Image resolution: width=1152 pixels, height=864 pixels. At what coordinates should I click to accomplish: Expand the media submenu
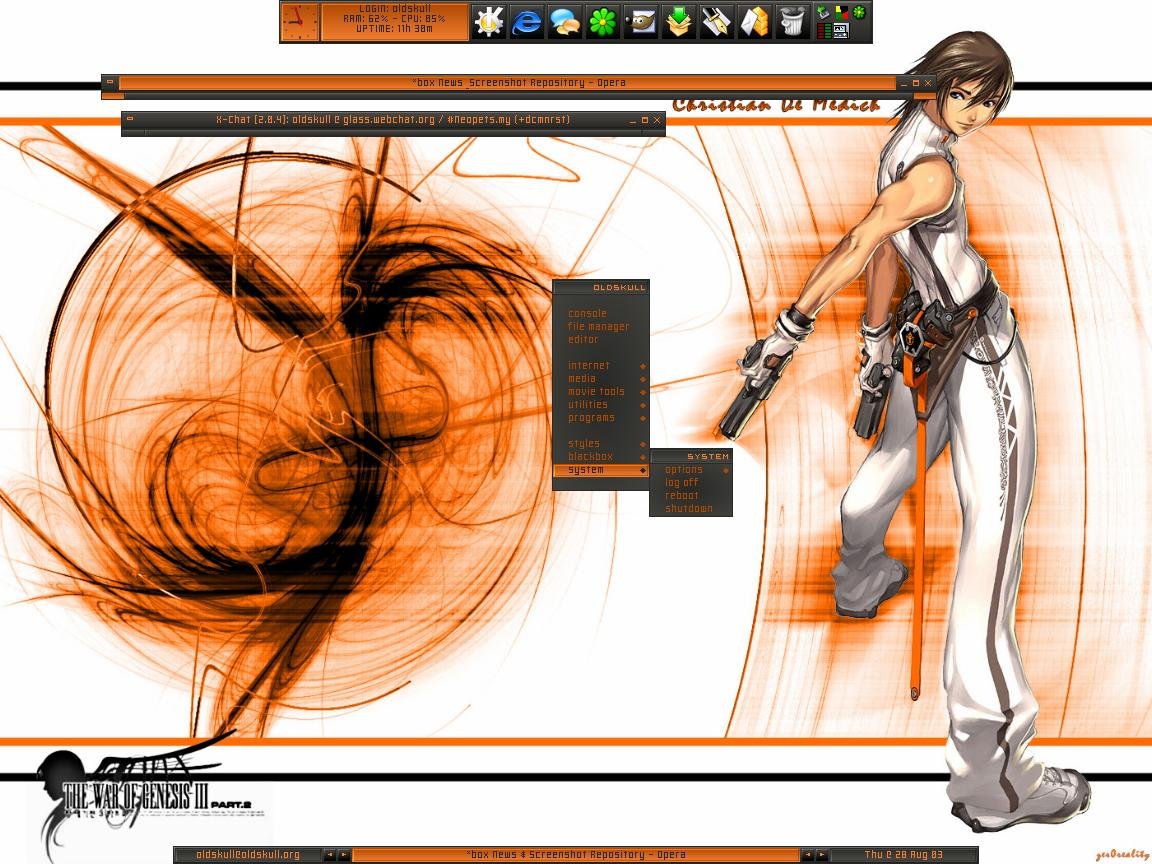pyautogui.click(x=601, y=378)
